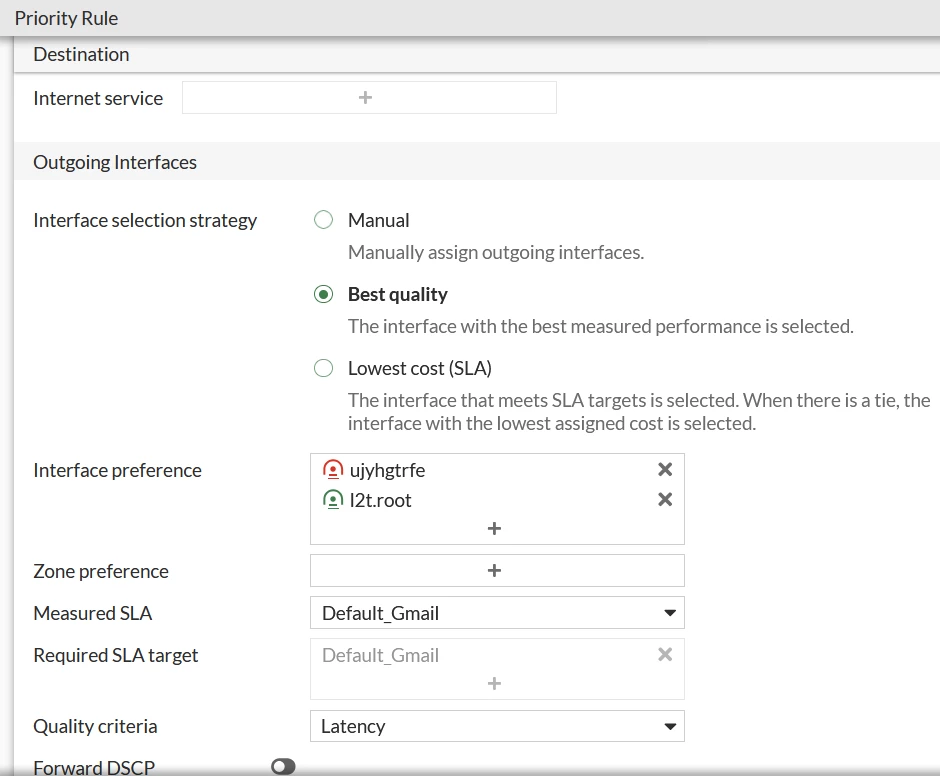Click the red ujyhgtrfe interface icon
This screenshot has width=940, height=776.
[333, 470]
